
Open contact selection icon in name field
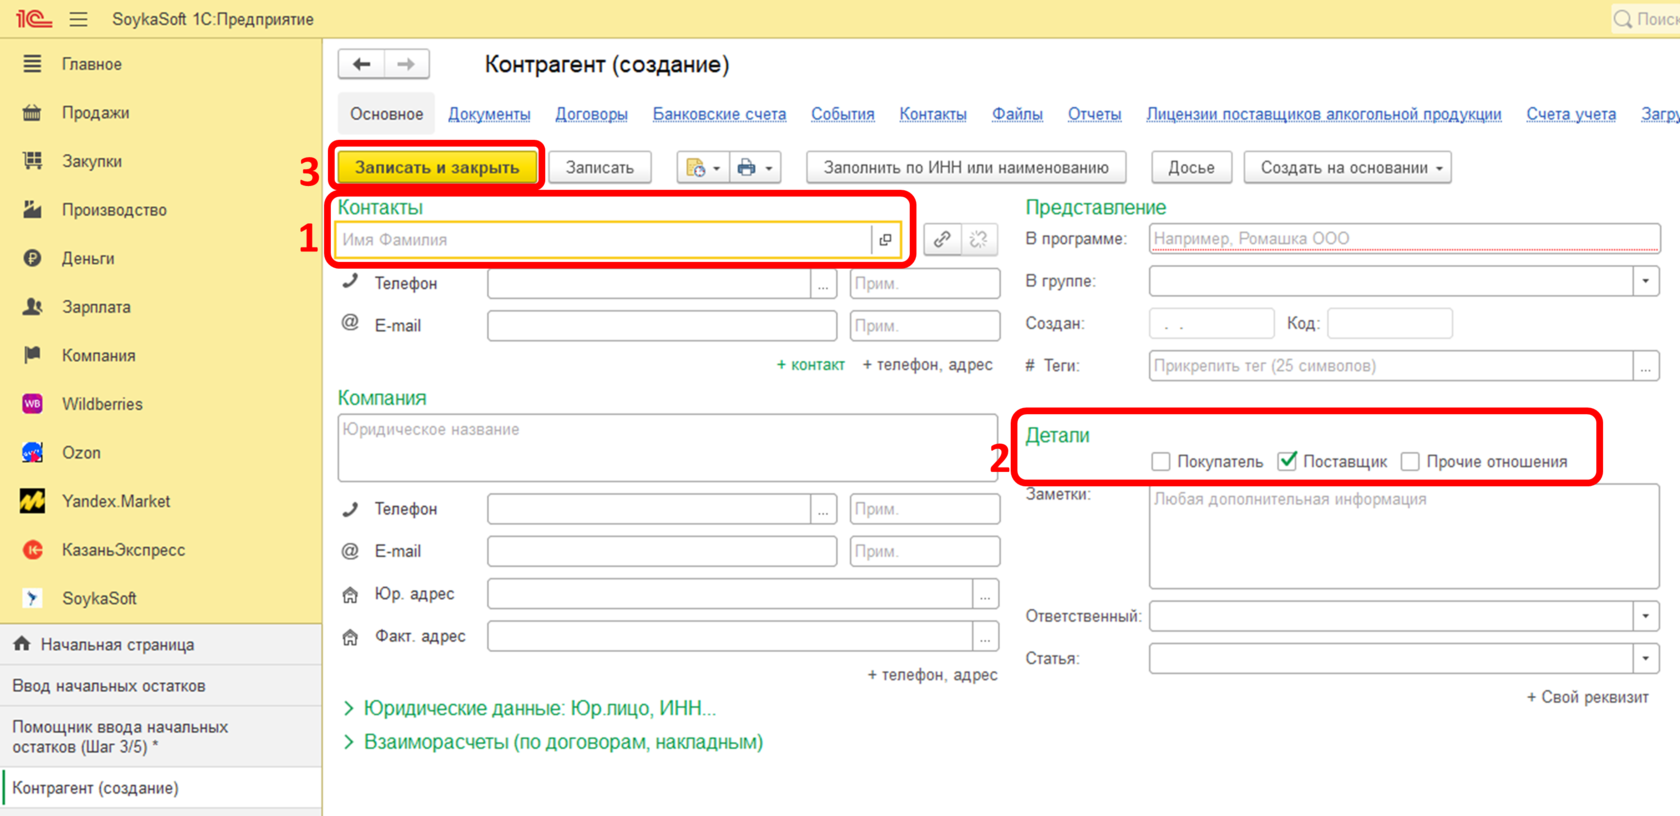click(x=885, y=240)
